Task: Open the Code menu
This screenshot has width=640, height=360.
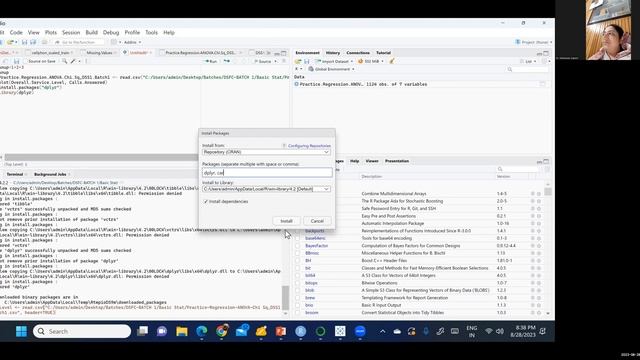Action: coord(16,32)
